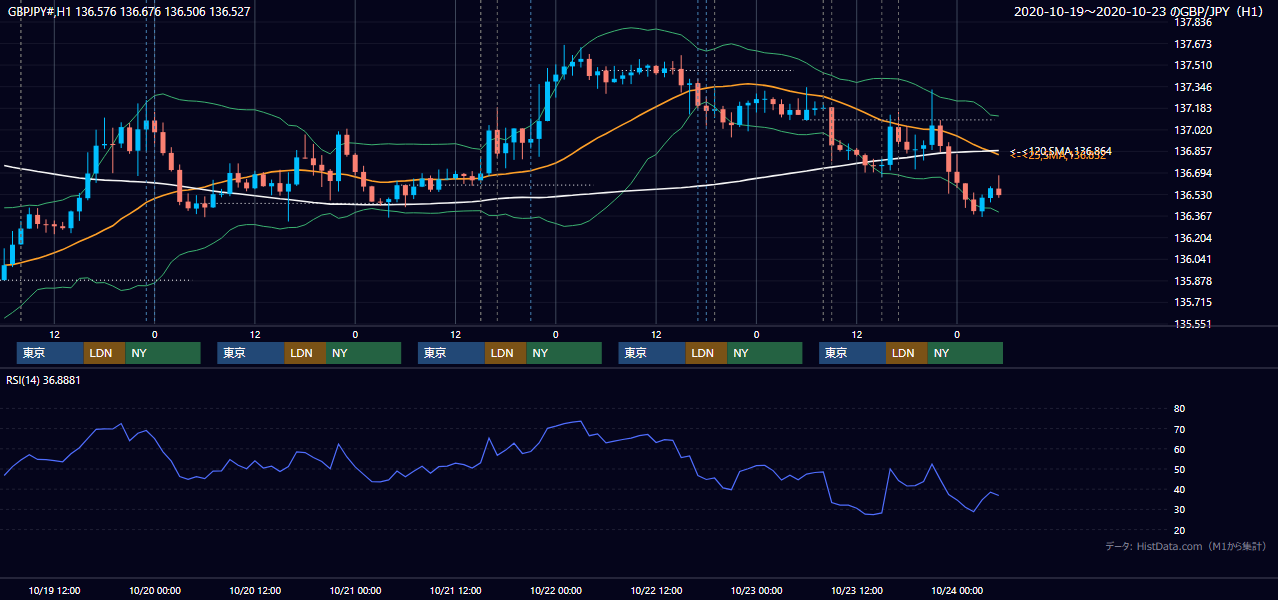
Task: Click the RSI(14) 36.8881 indicator label
Action: tap(44, 380)
